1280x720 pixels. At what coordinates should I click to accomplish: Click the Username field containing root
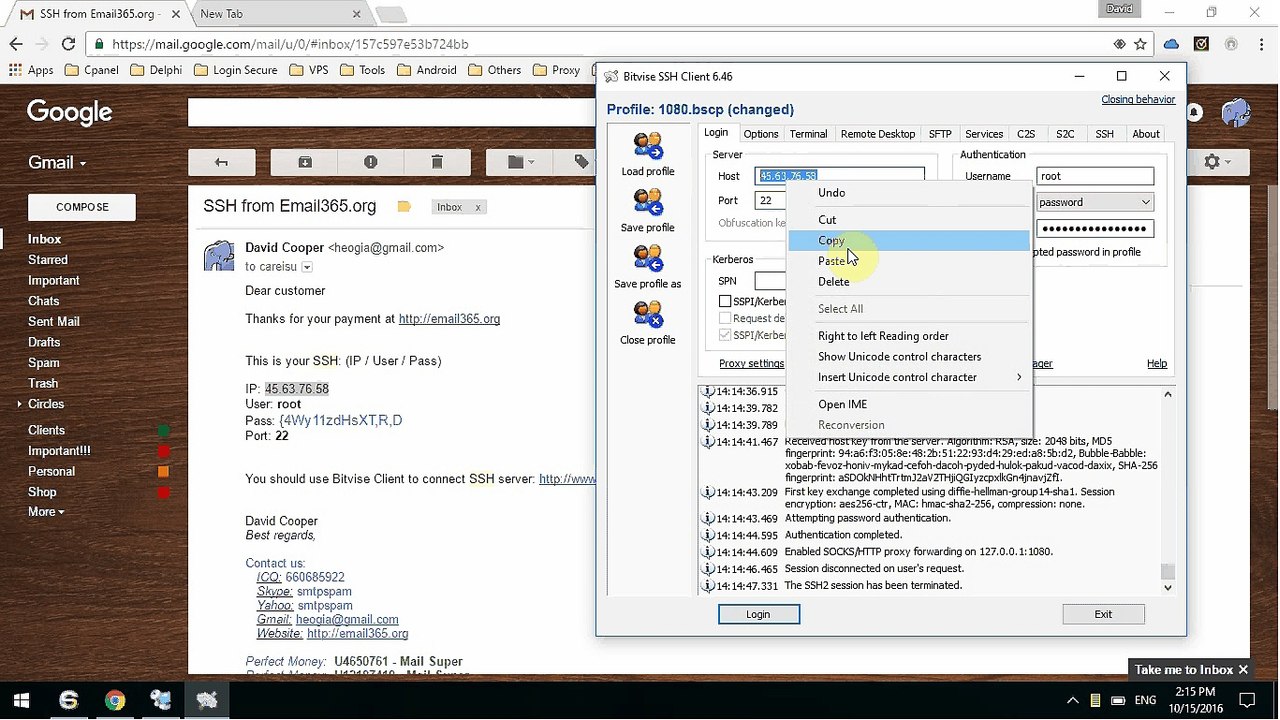tap(1095, 176)
